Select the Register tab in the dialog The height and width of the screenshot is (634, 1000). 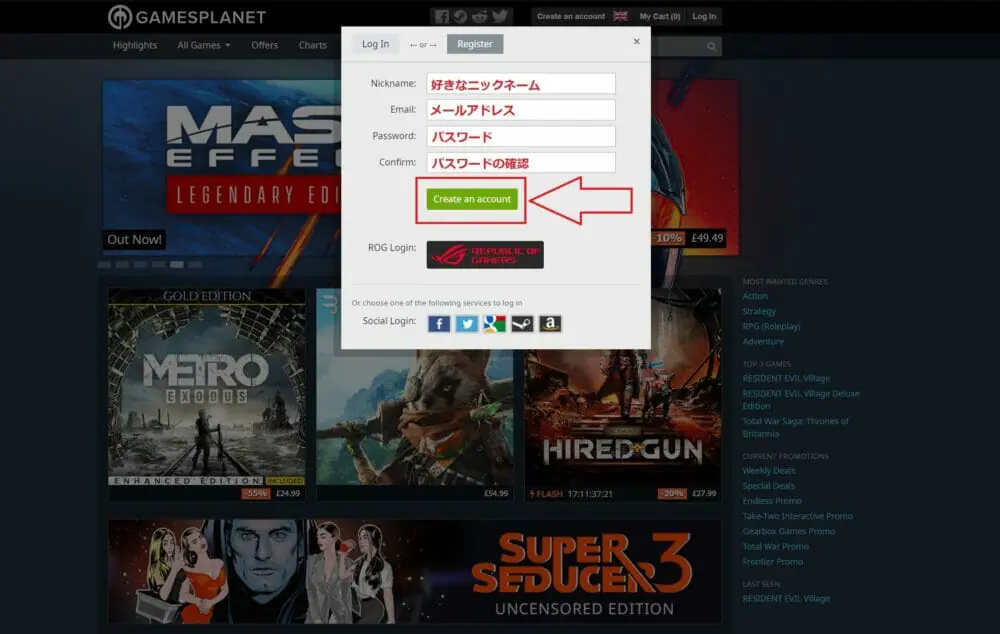pyautogui.click(x=475, y=44)
